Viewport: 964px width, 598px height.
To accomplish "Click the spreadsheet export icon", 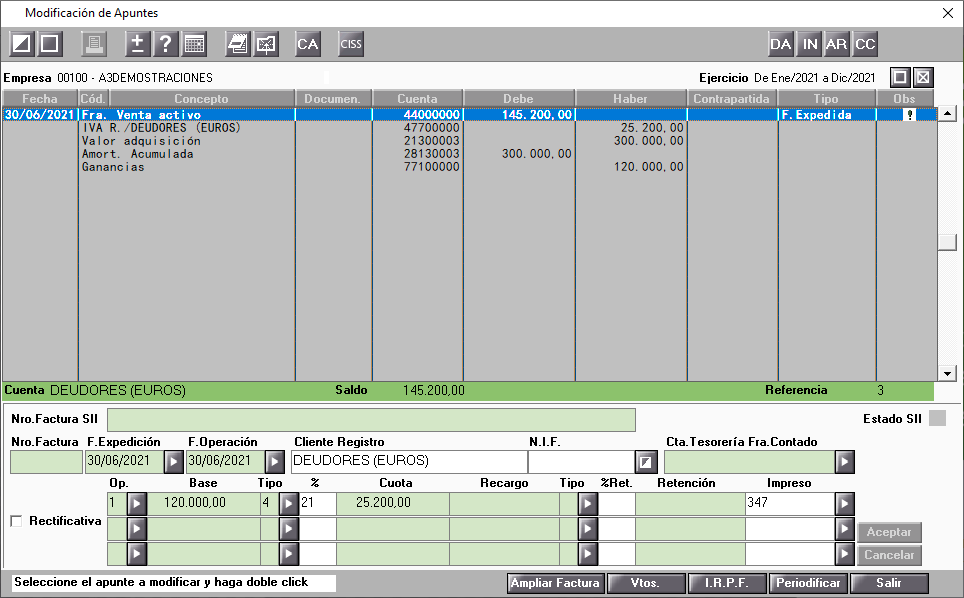I will pos(266,44).
